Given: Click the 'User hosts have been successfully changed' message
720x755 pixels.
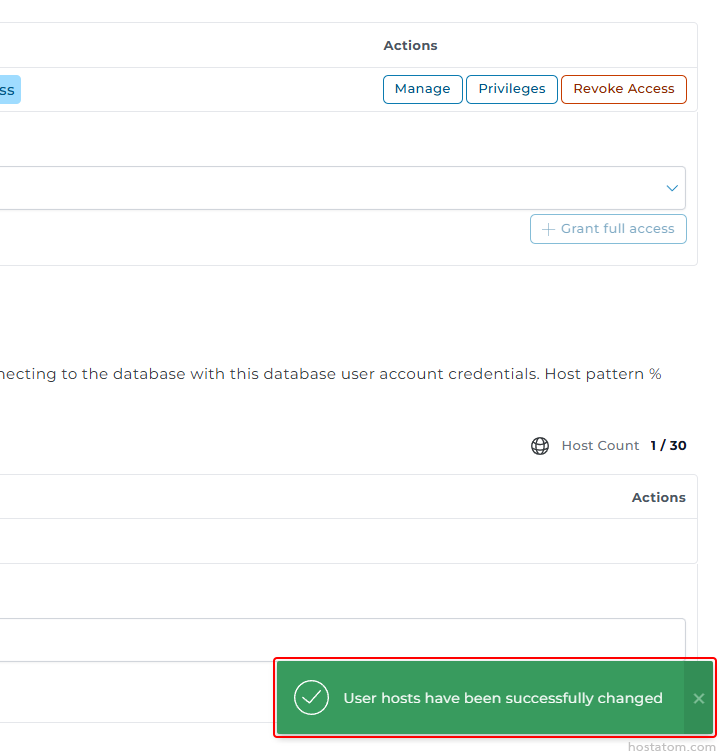Looking at the screenshot, I should pyautogui.click(x=503, y=698).
